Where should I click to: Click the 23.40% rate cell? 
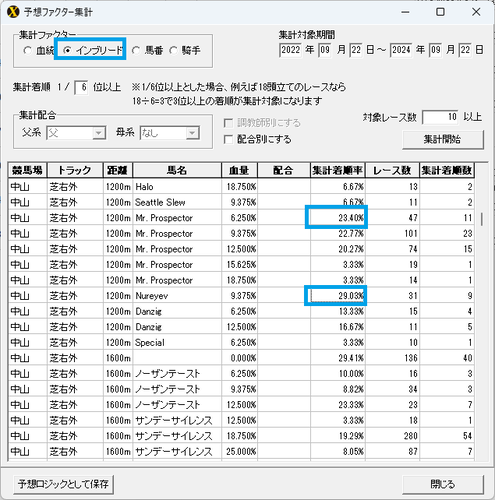click(x=338, y=218)
